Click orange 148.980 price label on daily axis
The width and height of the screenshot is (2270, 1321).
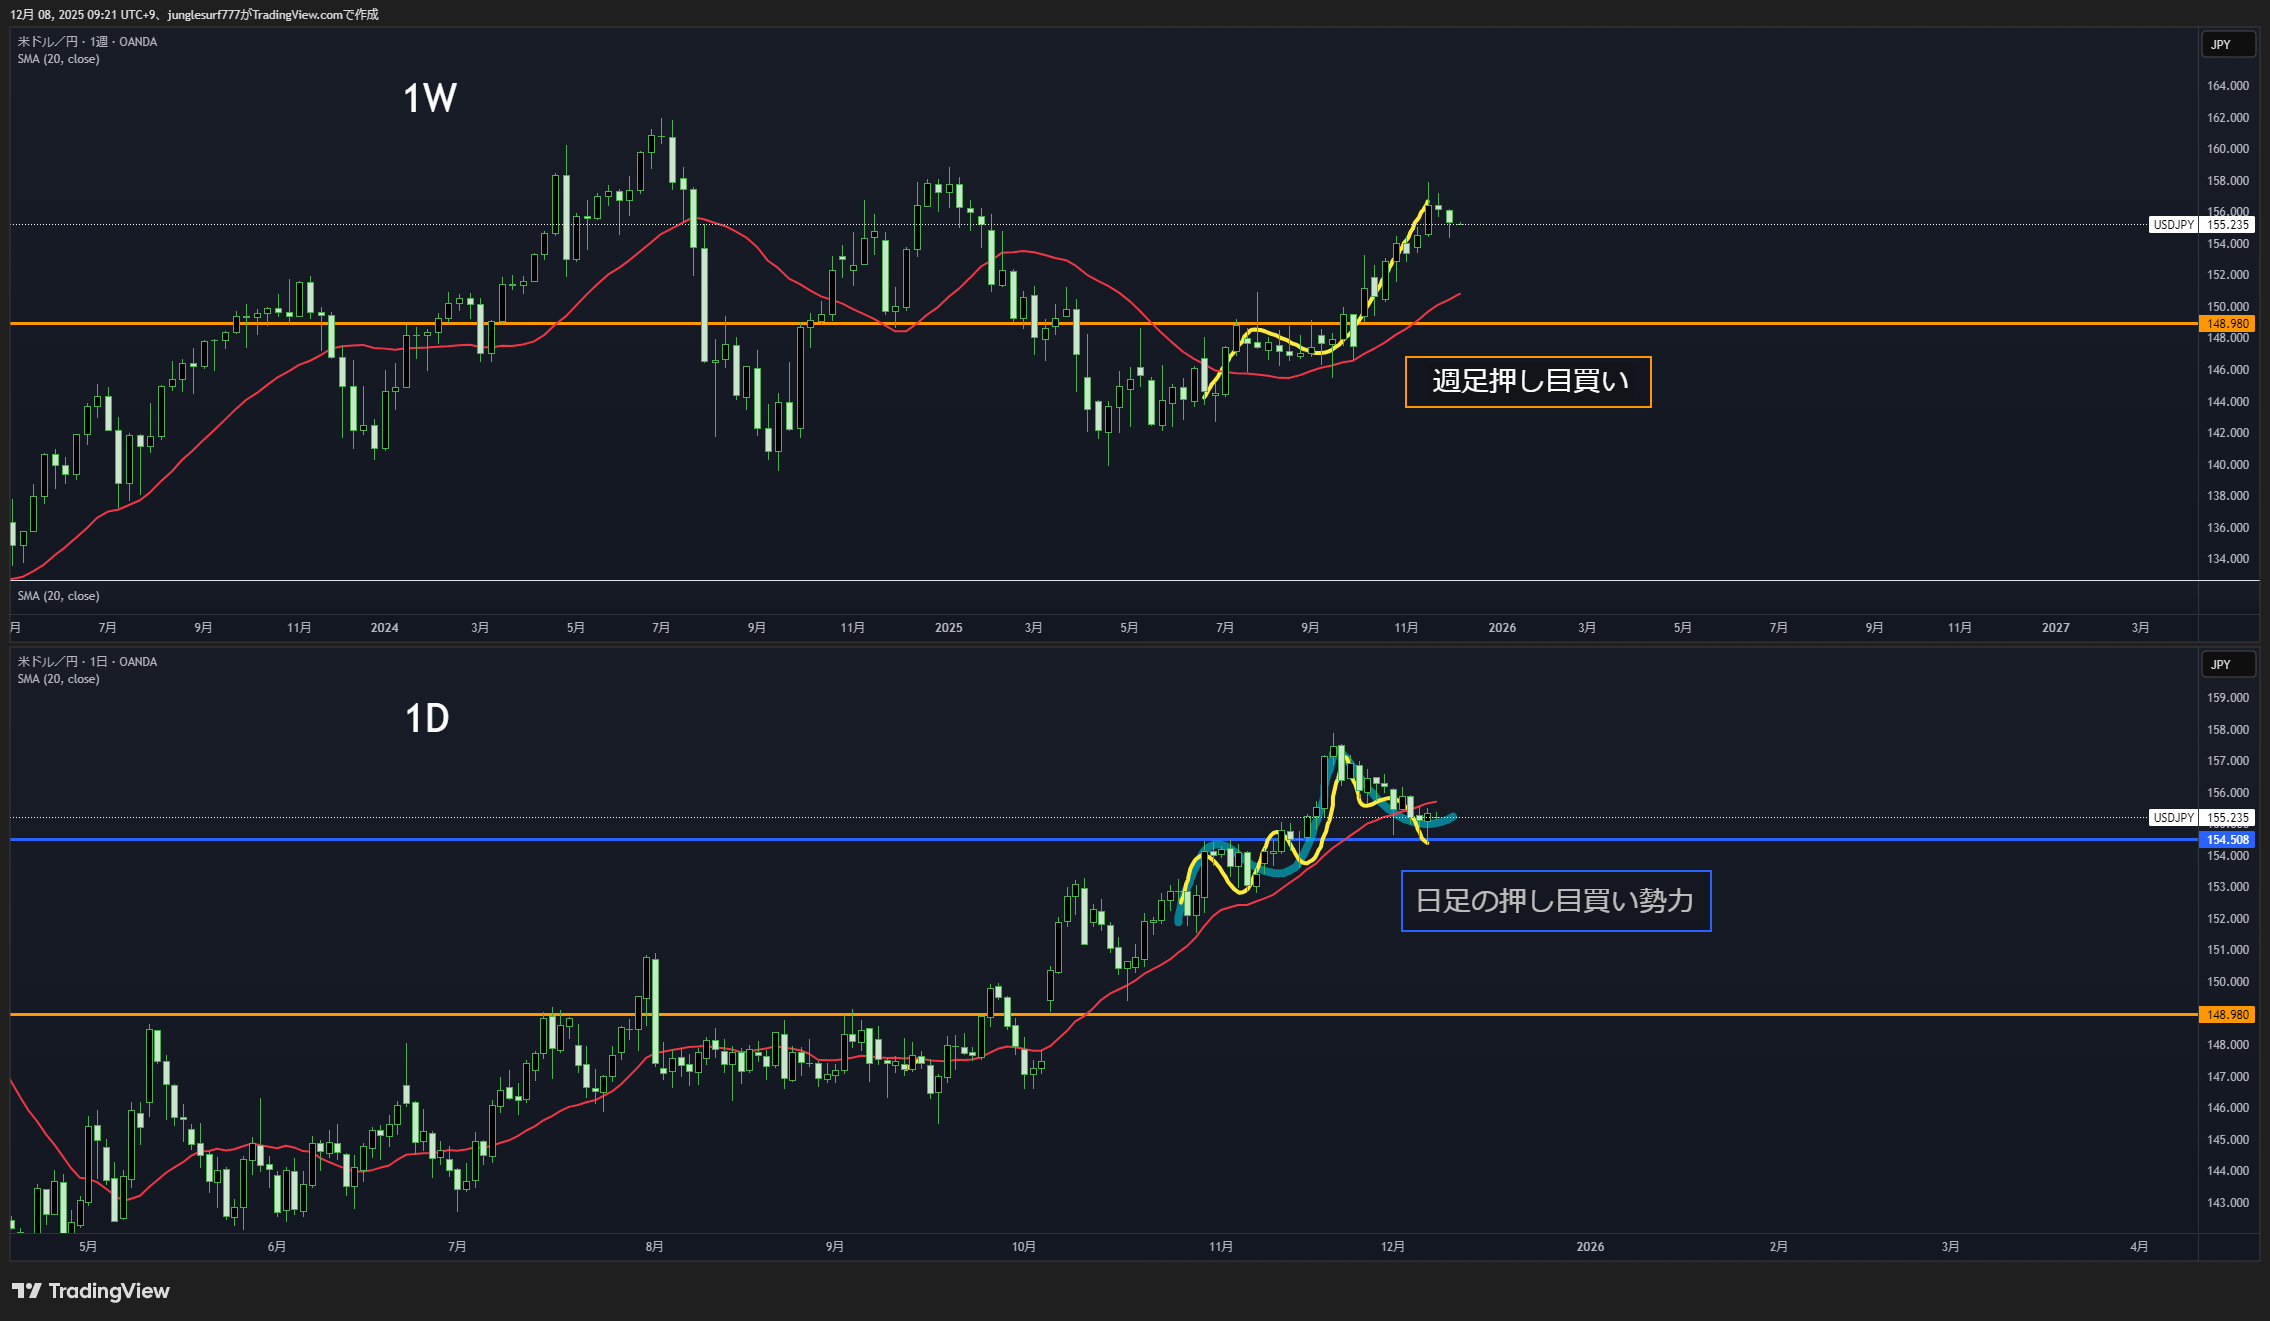[x=2227, y=1015]
